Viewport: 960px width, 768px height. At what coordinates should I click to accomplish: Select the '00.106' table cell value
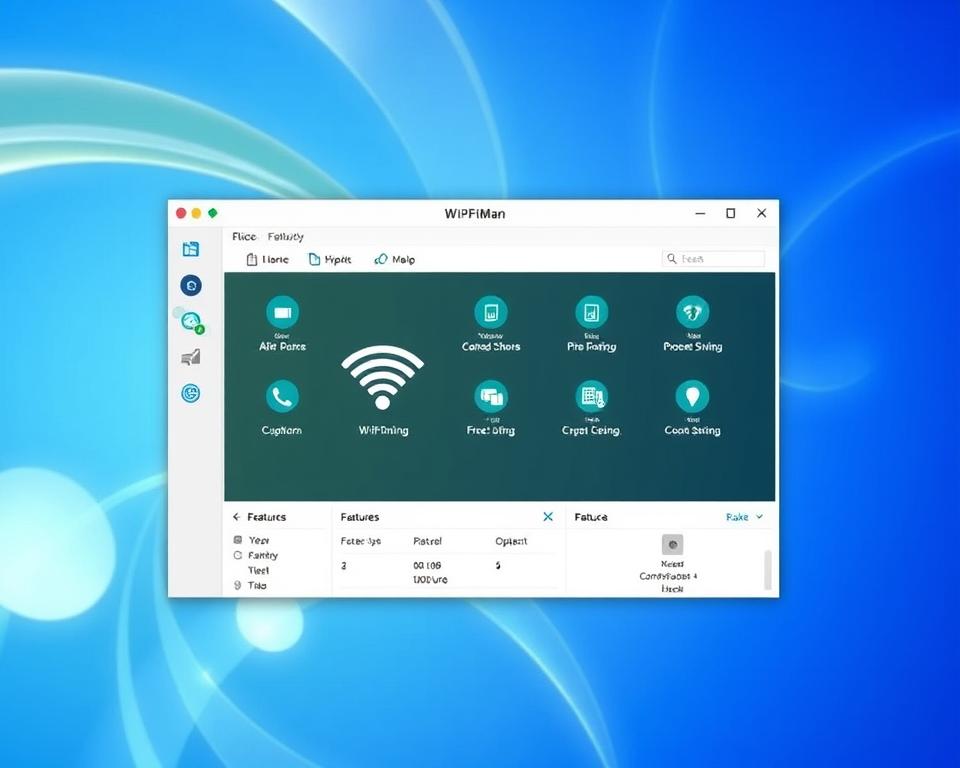pos(427,565)
